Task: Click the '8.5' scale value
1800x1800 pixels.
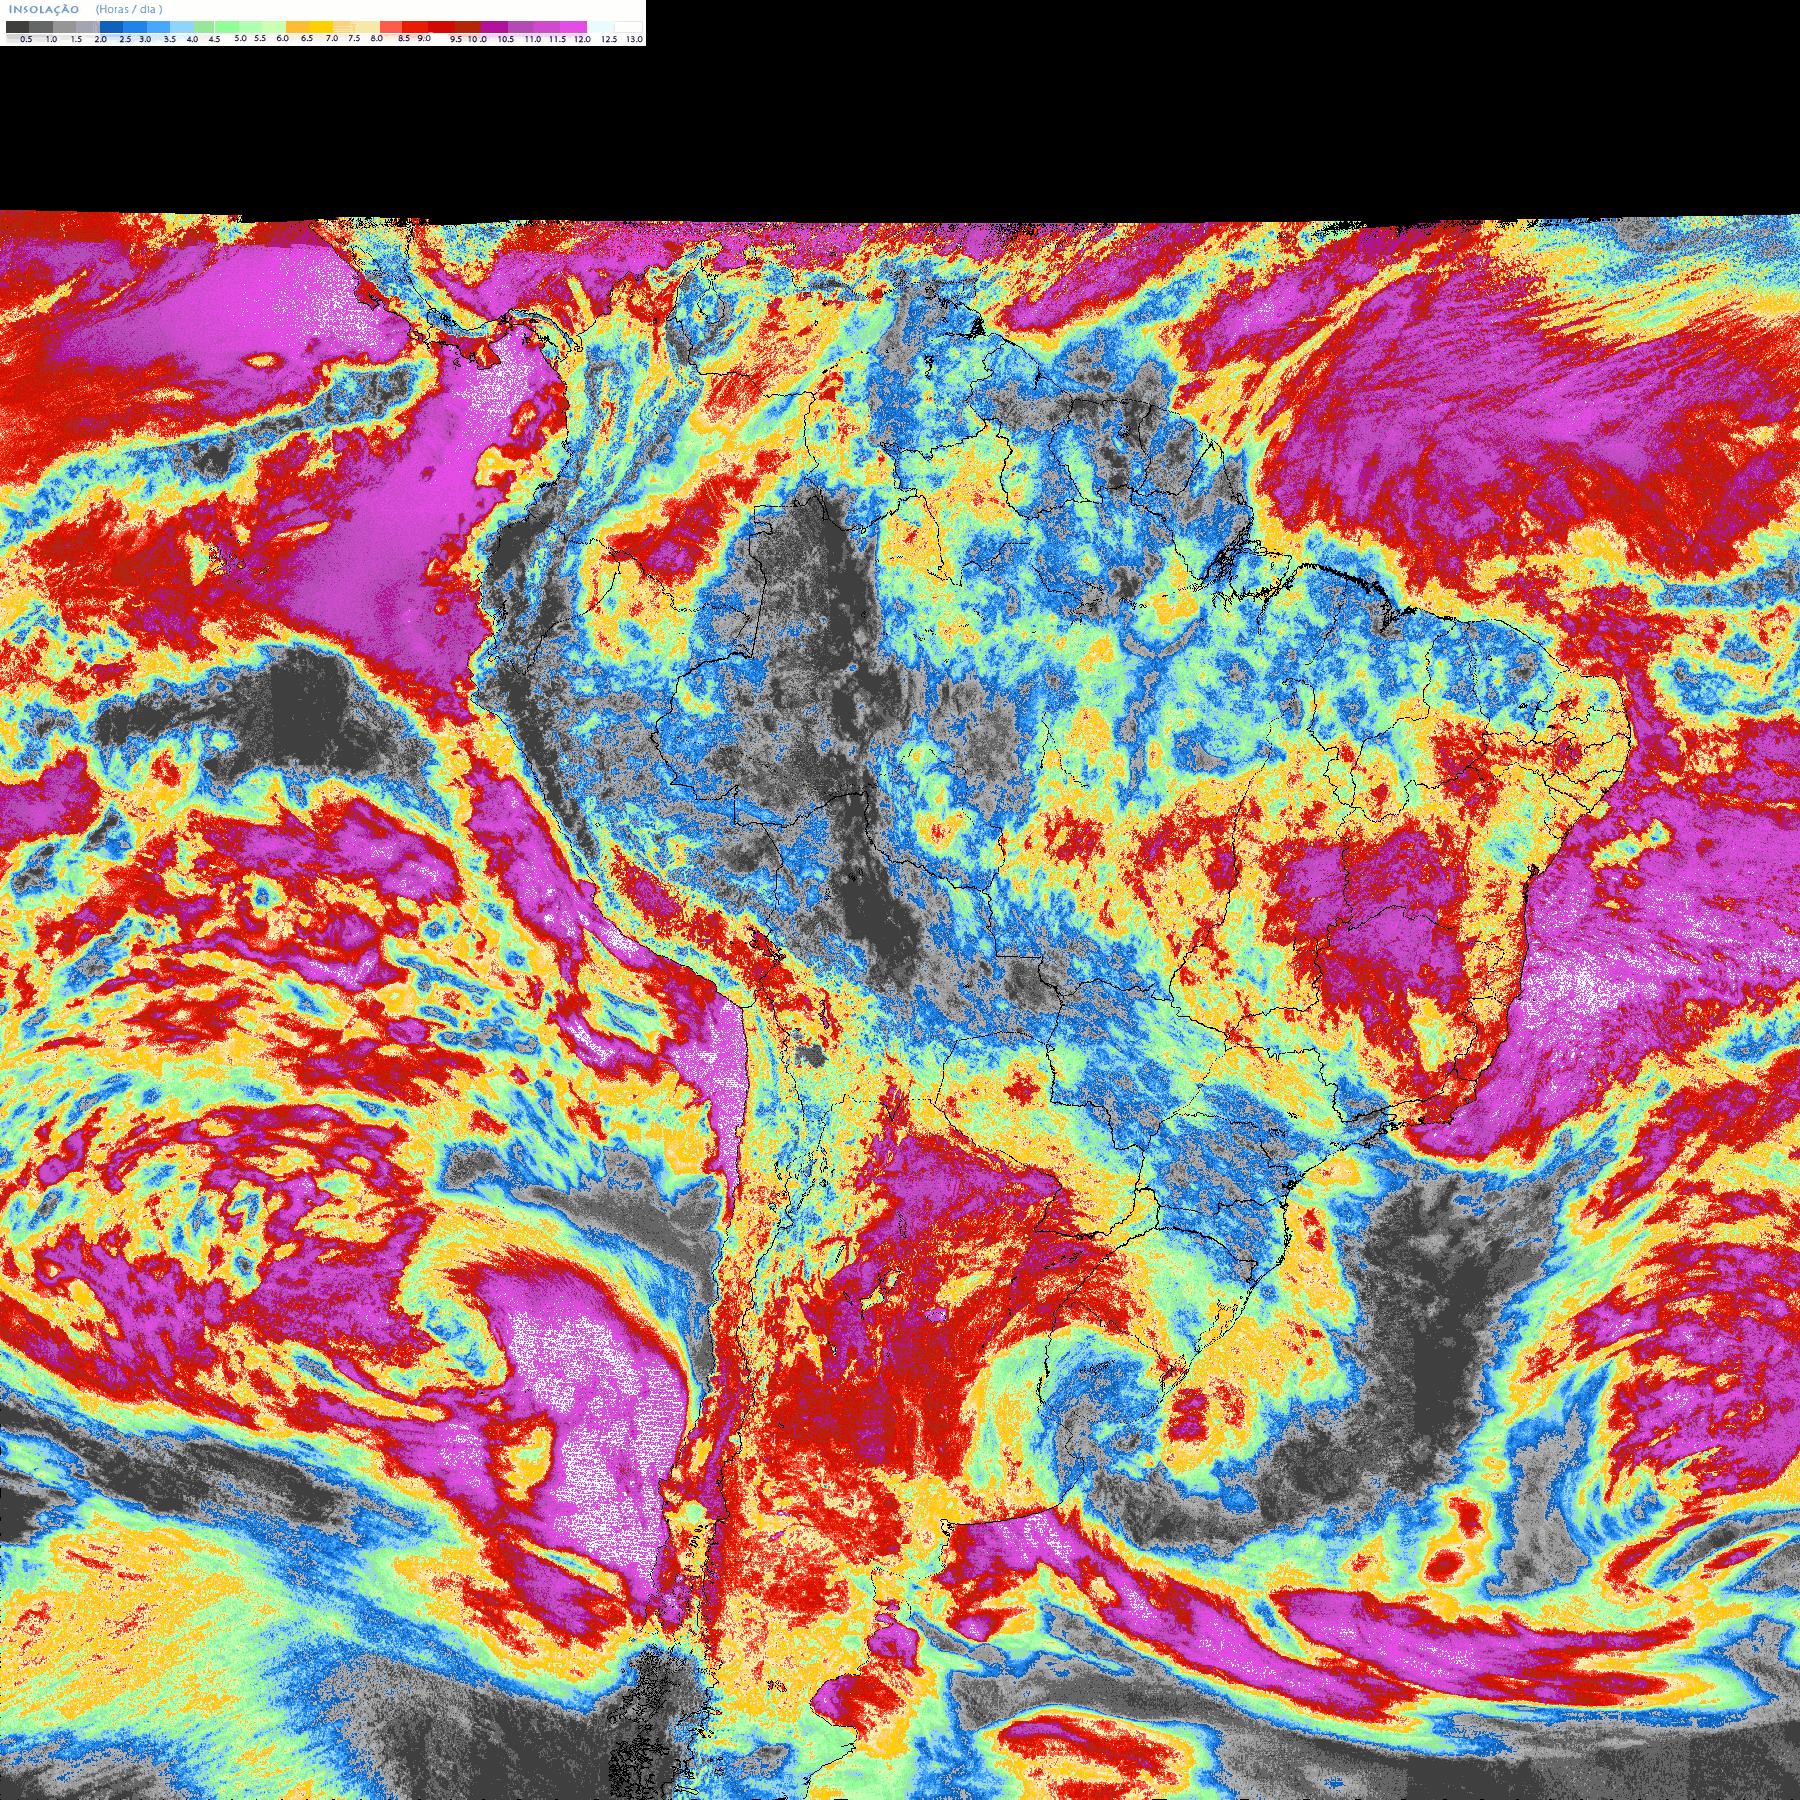Action: coord(404,38)
